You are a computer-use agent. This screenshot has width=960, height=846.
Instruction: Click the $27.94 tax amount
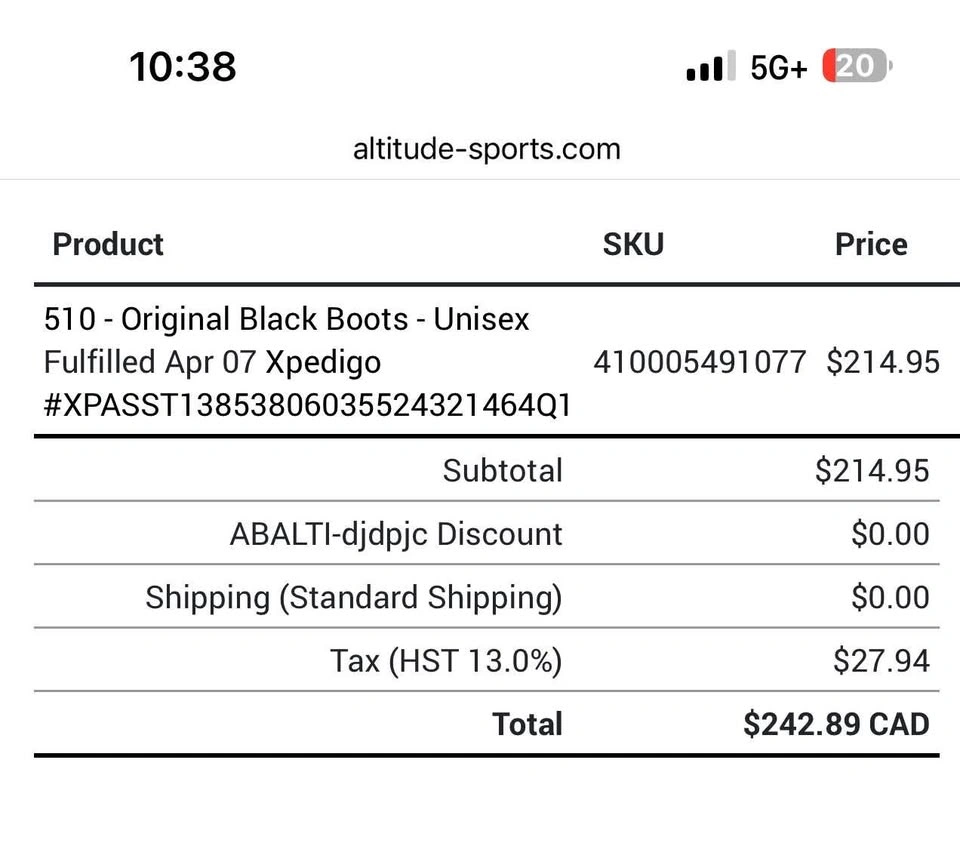pyautogui.click(x=881, y=660)
